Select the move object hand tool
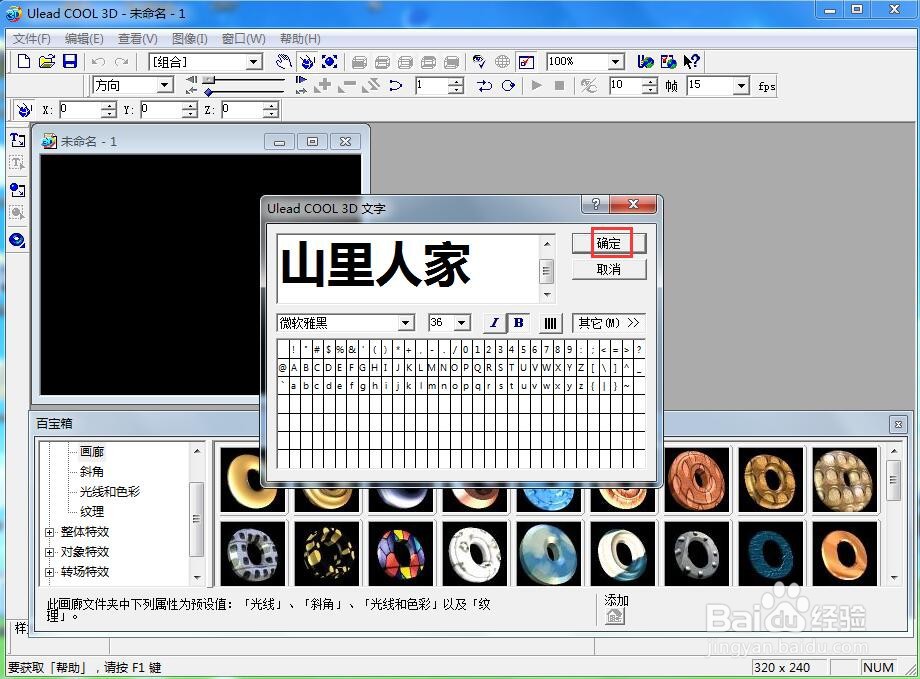This screenshot has width=920, height=679. (x=284, y=61)
